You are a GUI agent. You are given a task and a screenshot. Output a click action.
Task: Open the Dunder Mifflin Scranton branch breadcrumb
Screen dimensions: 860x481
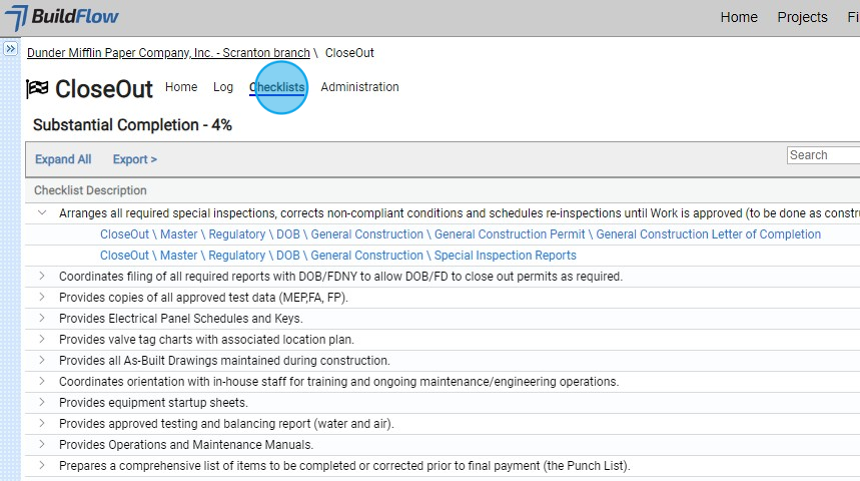point(168,53)
